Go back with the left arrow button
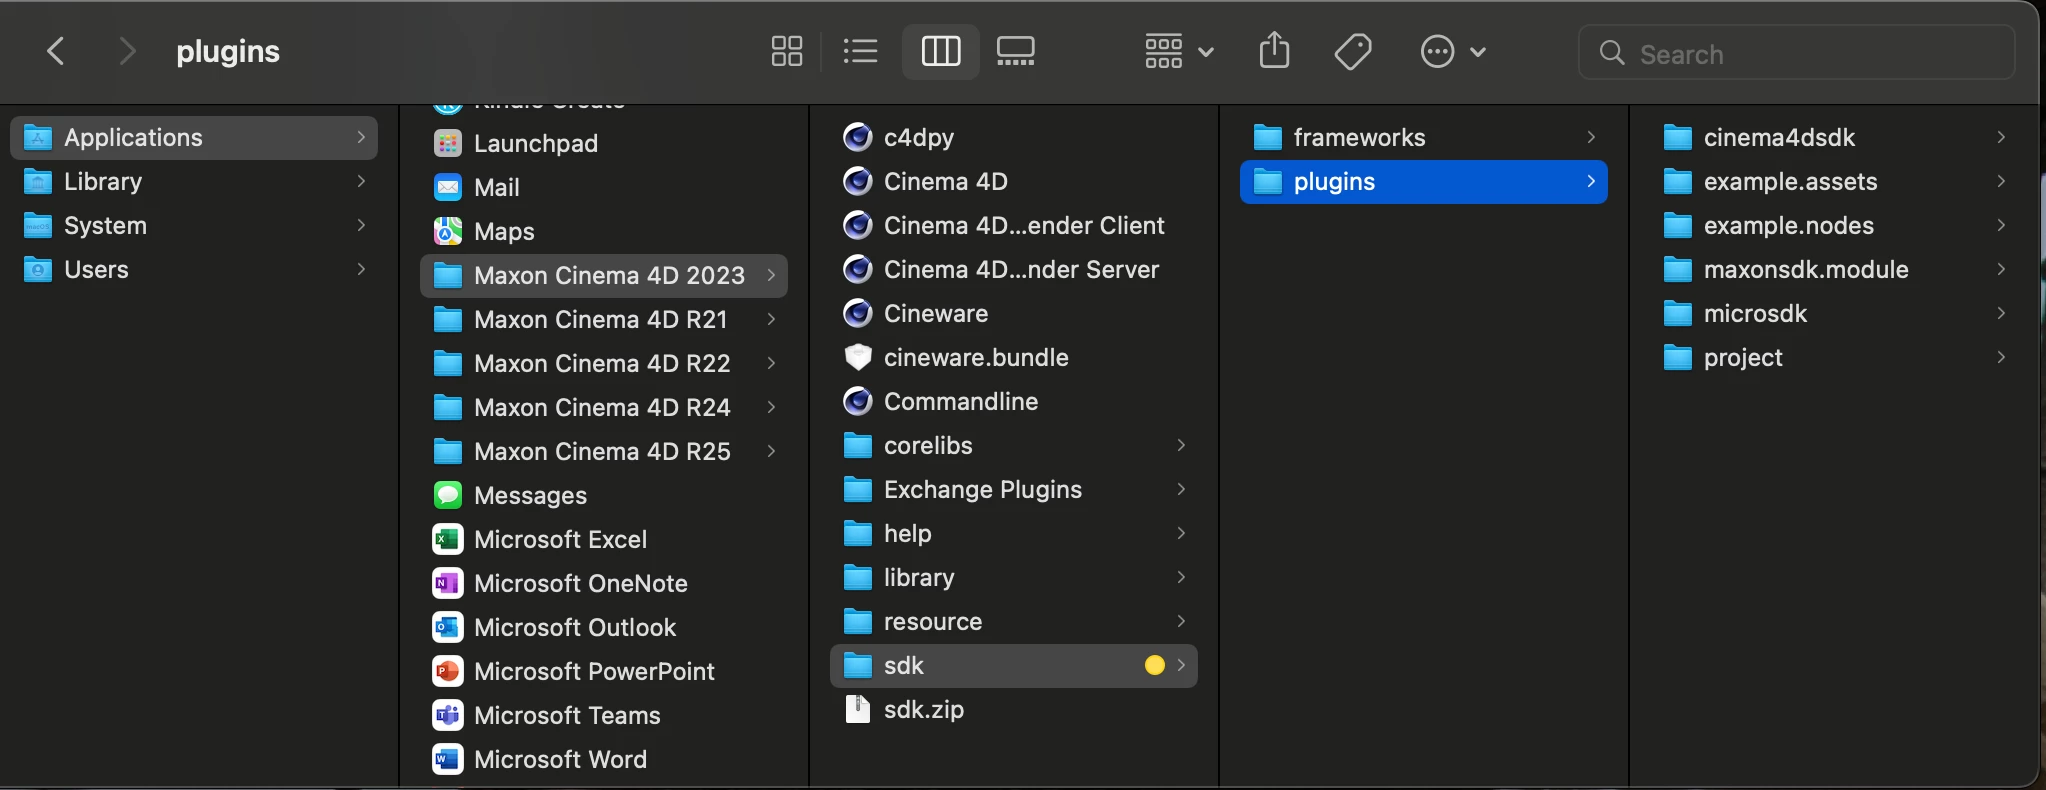2046x790 pixels. 56,51
